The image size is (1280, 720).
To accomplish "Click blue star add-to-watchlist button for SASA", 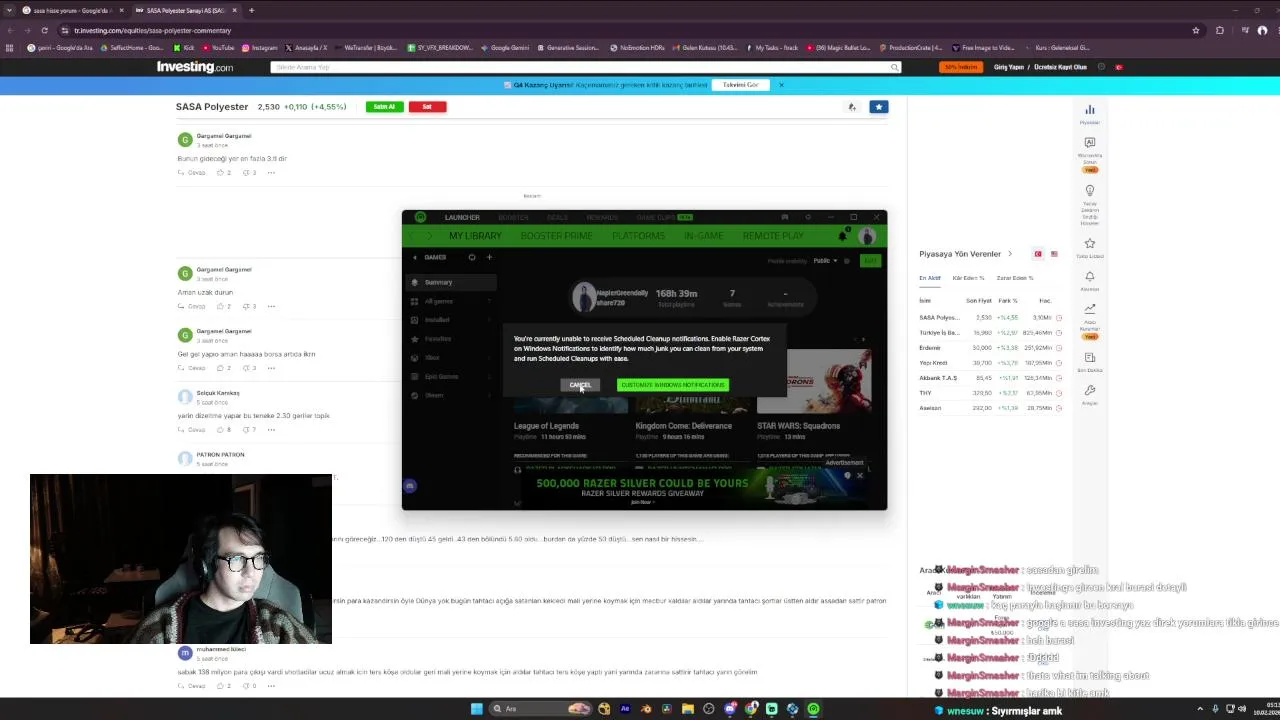I will 878,107.
